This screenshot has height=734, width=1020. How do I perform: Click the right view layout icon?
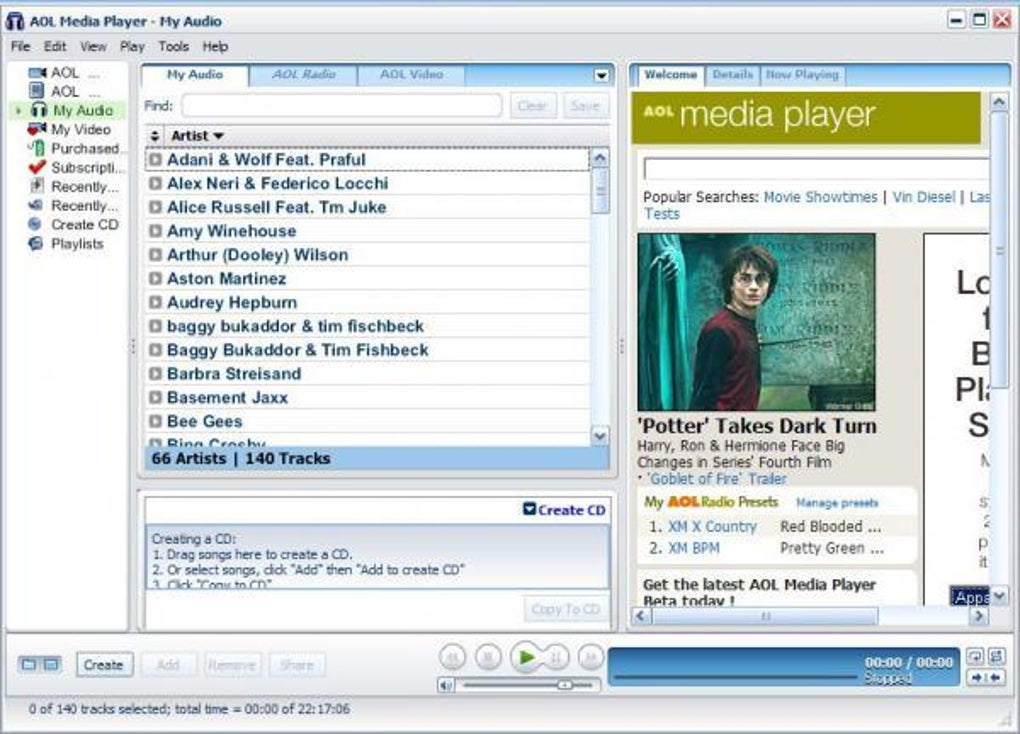point(51,664)
